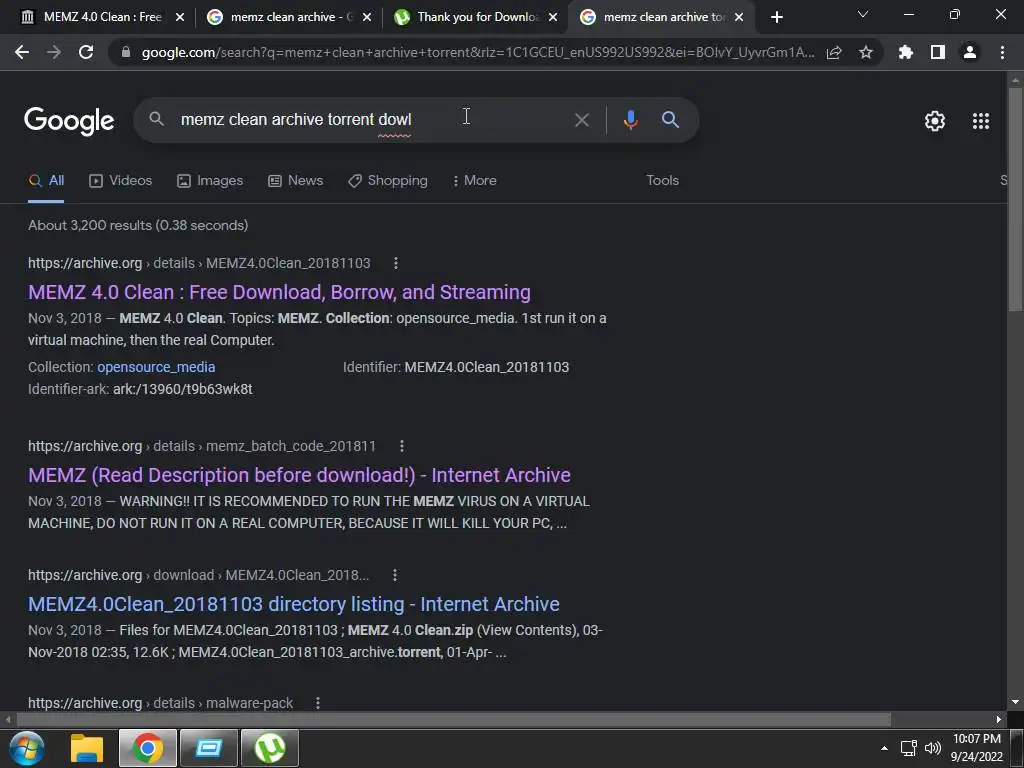This screenshot has width=1024, height=768.
Task: Open Chrome's three-dot menu
Action: [x=1002, y=52]
